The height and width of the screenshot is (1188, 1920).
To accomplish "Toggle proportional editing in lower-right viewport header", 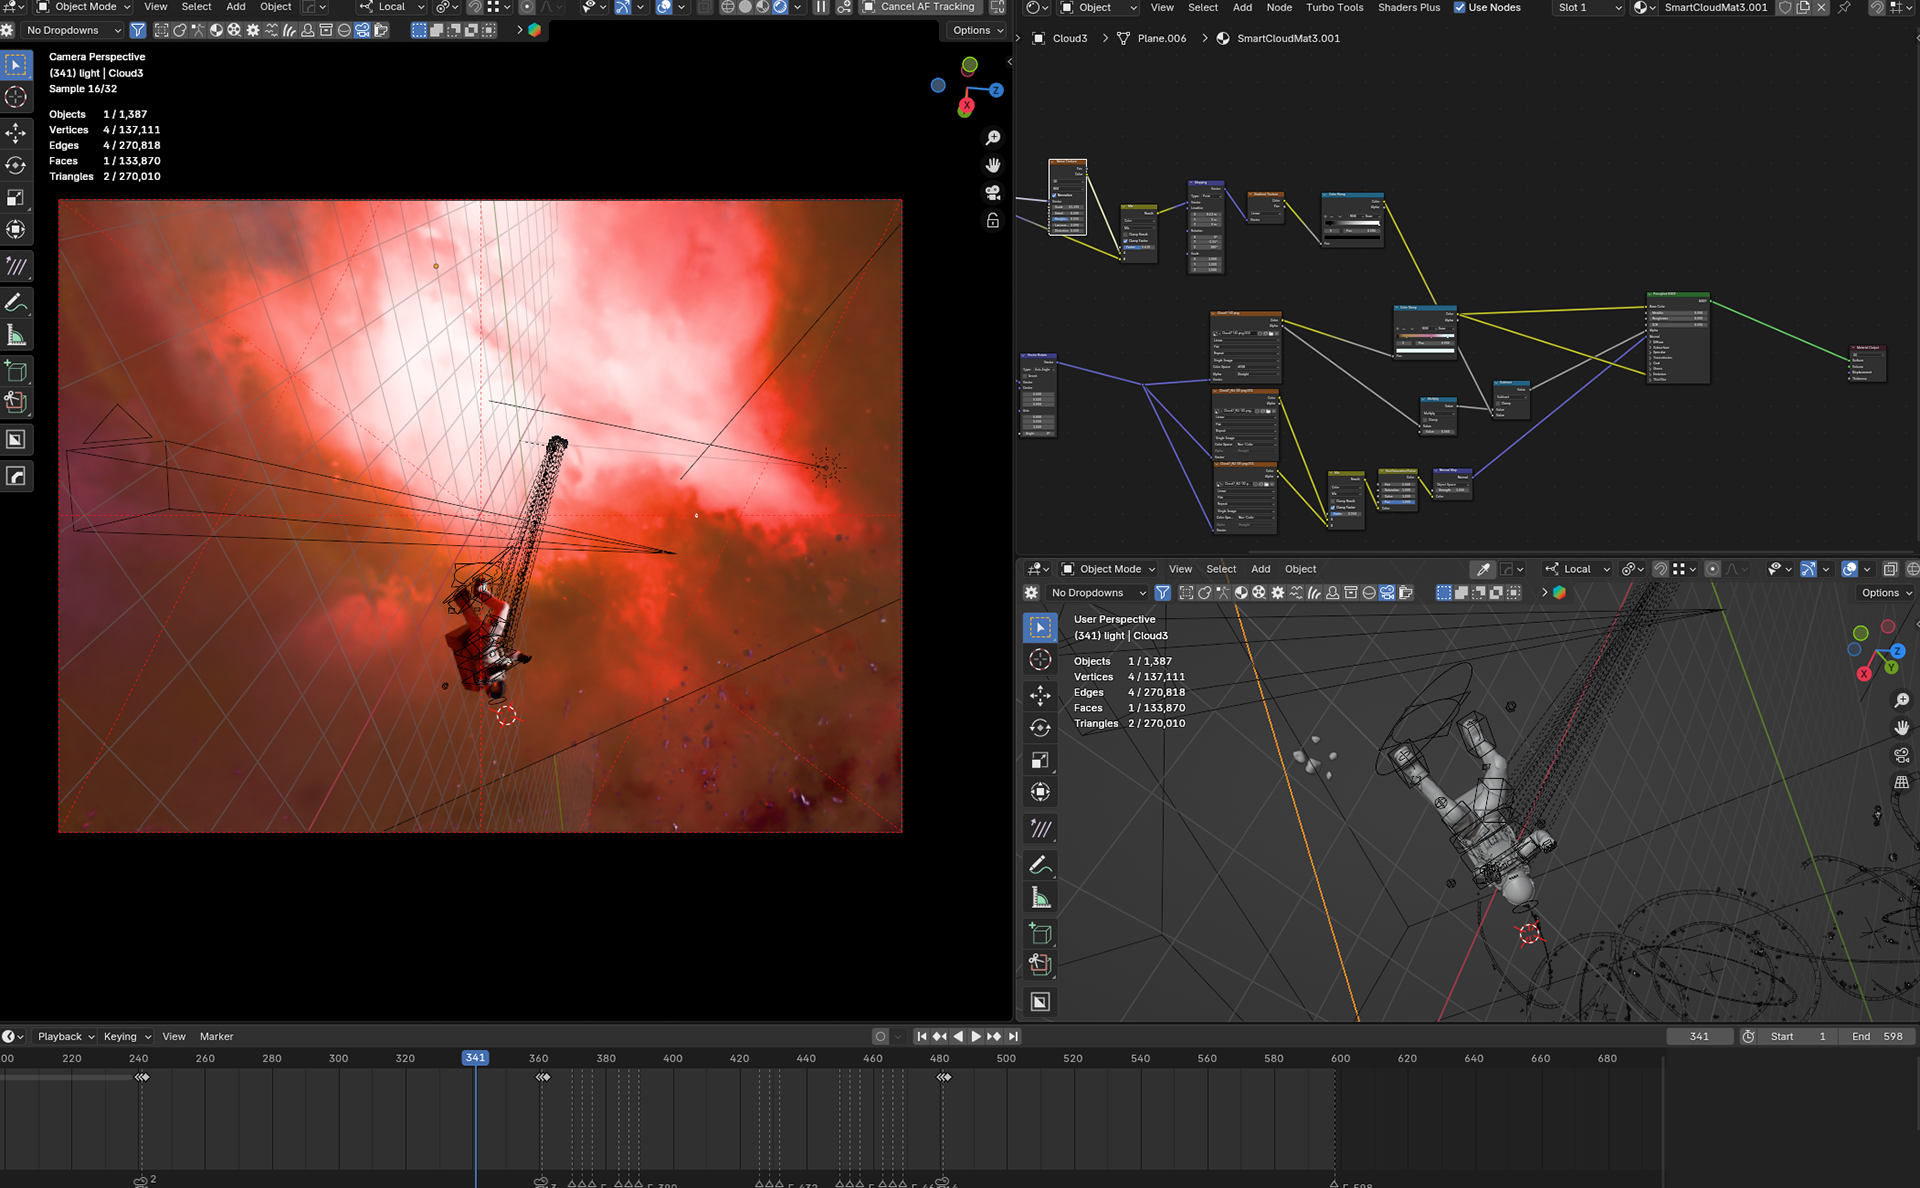I will point(1712,569).
